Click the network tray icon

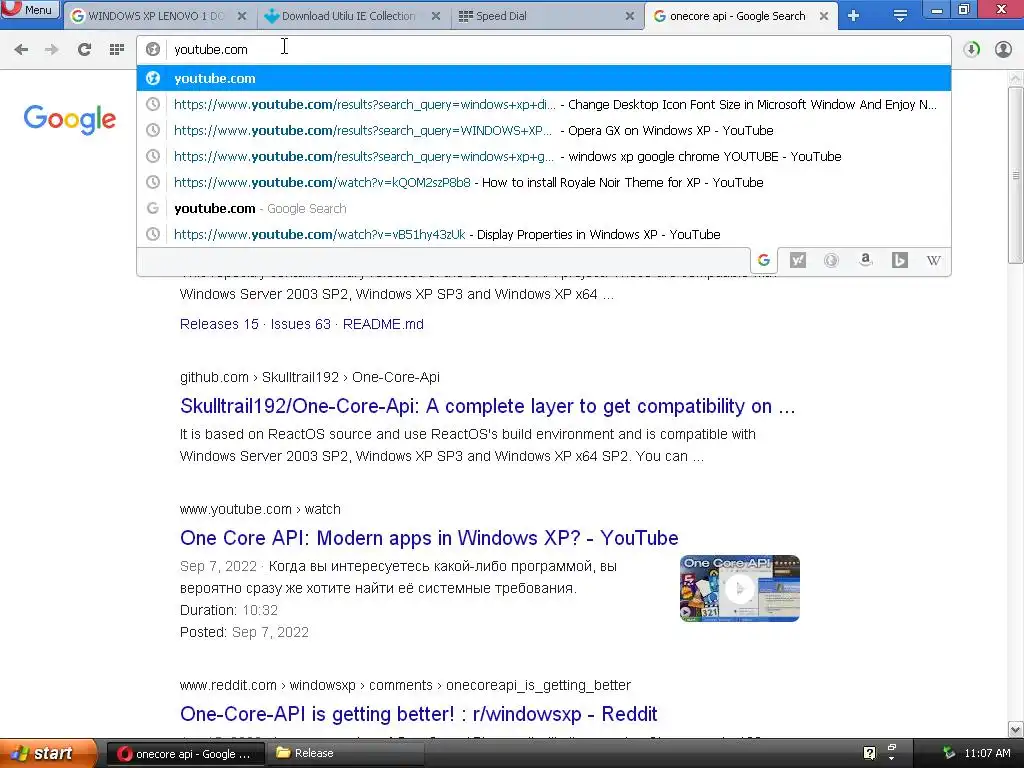[x=948, y=754]
